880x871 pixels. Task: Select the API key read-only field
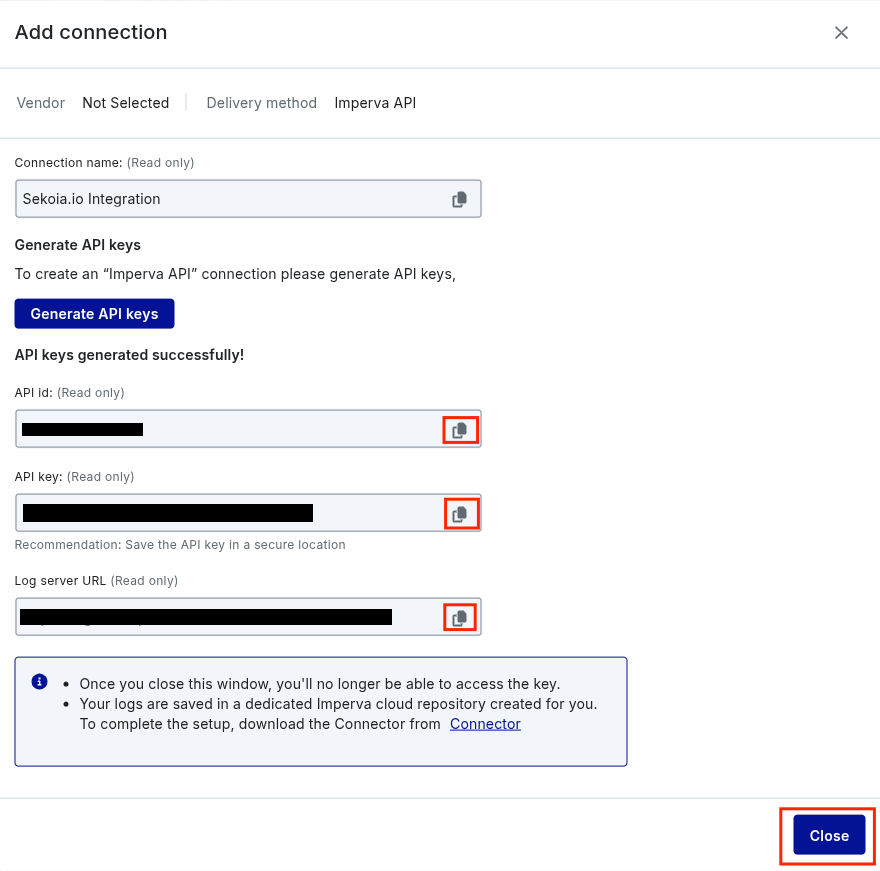click(x=370, y=513)
